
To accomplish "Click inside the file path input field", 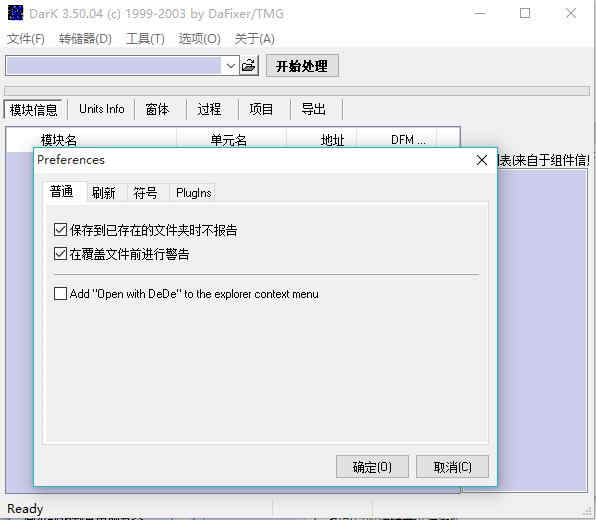I will pos(114,66).
